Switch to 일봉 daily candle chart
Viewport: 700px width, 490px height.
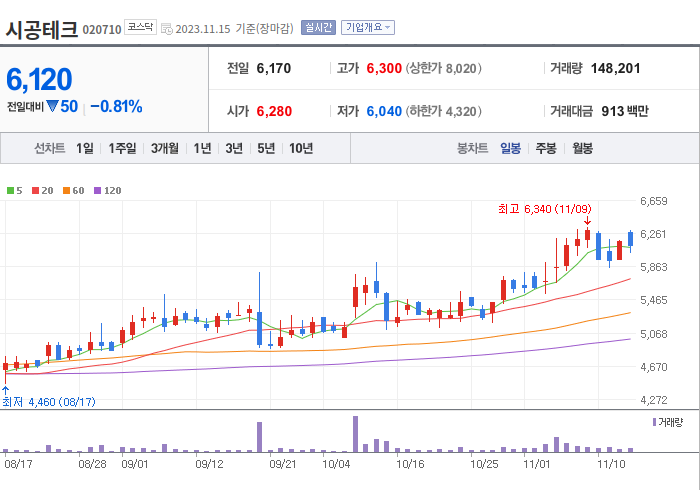pos(510,148)
